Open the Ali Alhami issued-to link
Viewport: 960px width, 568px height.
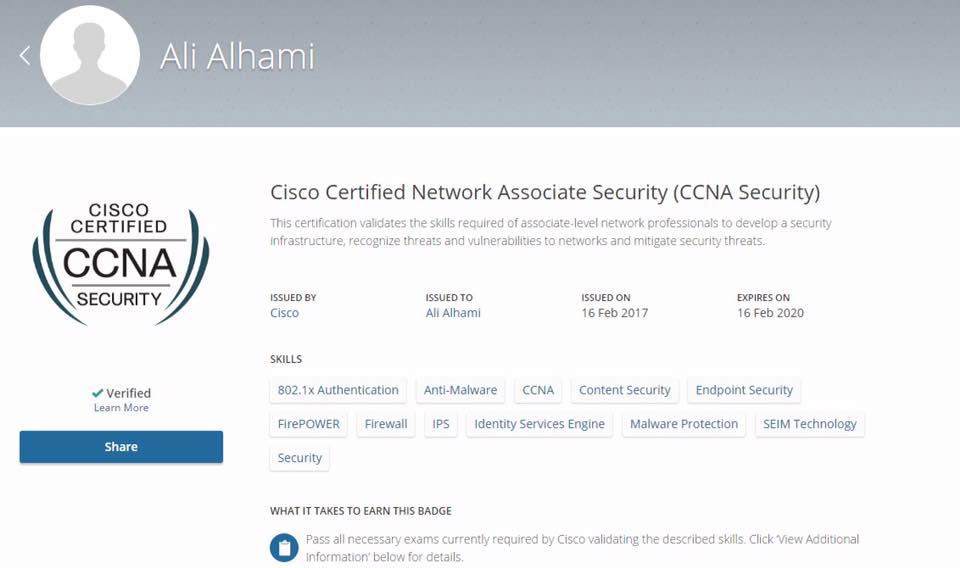point(453,313)
